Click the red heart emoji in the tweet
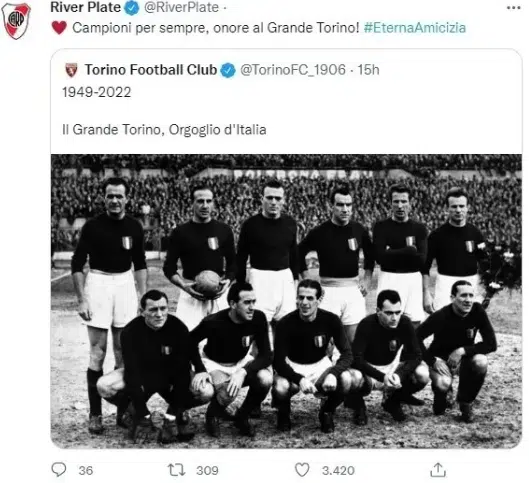Viewport: 529px width, 483px height. [59, 28]
